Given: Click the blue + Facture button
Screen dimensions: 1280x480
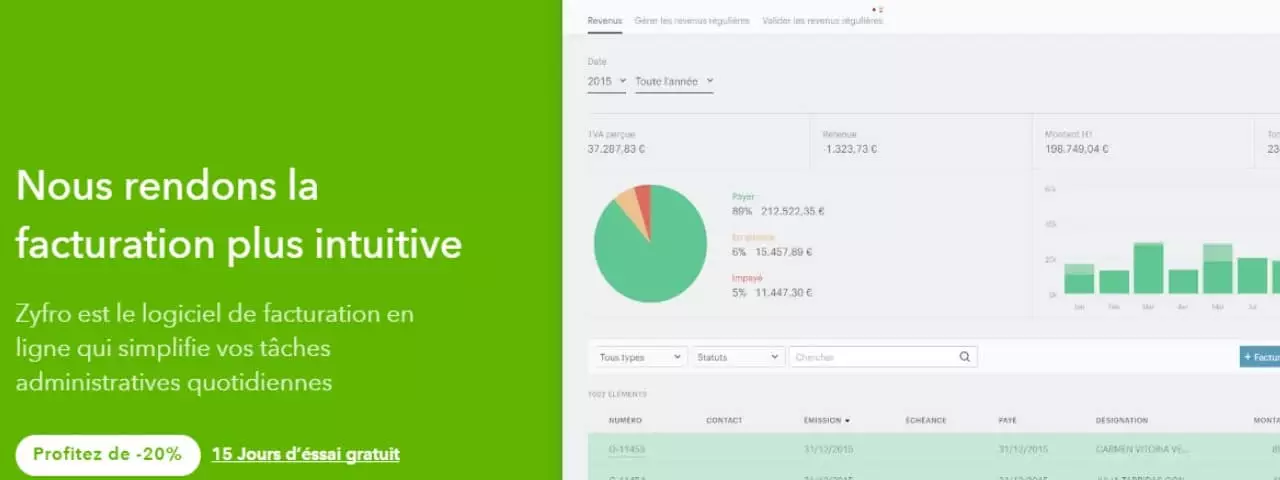Looking at the screenshot, I should 1260,356.
